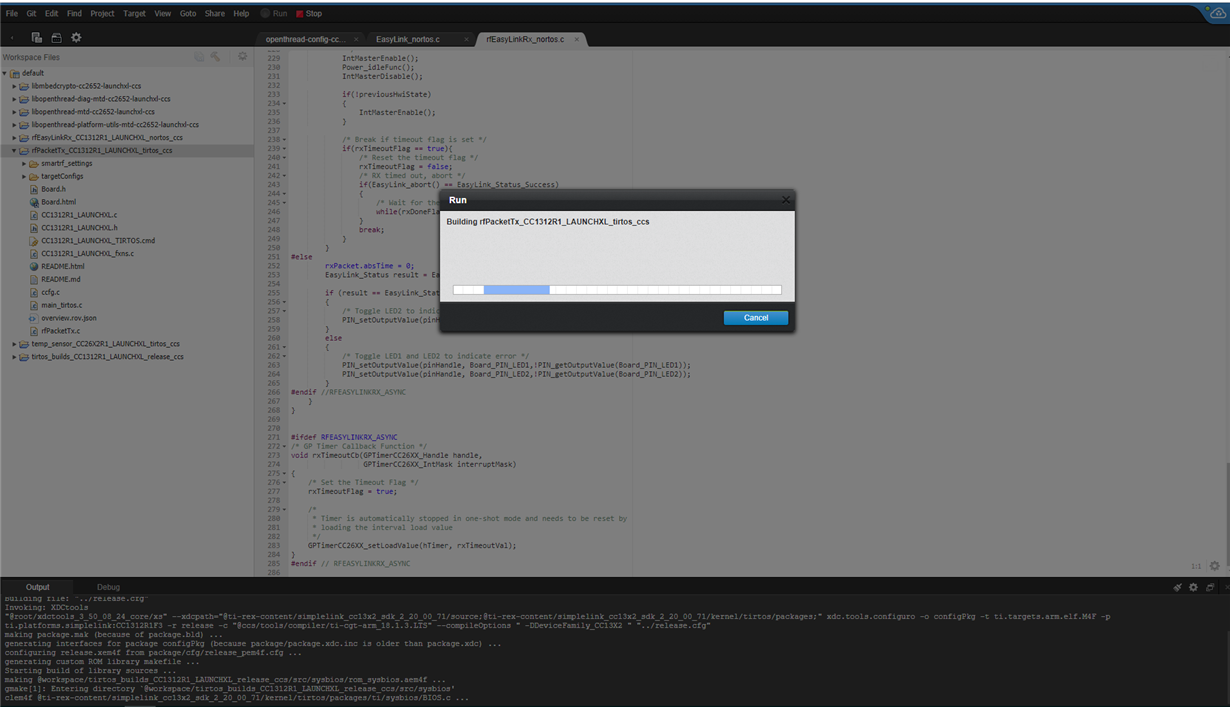Open the Target menu

134,14
